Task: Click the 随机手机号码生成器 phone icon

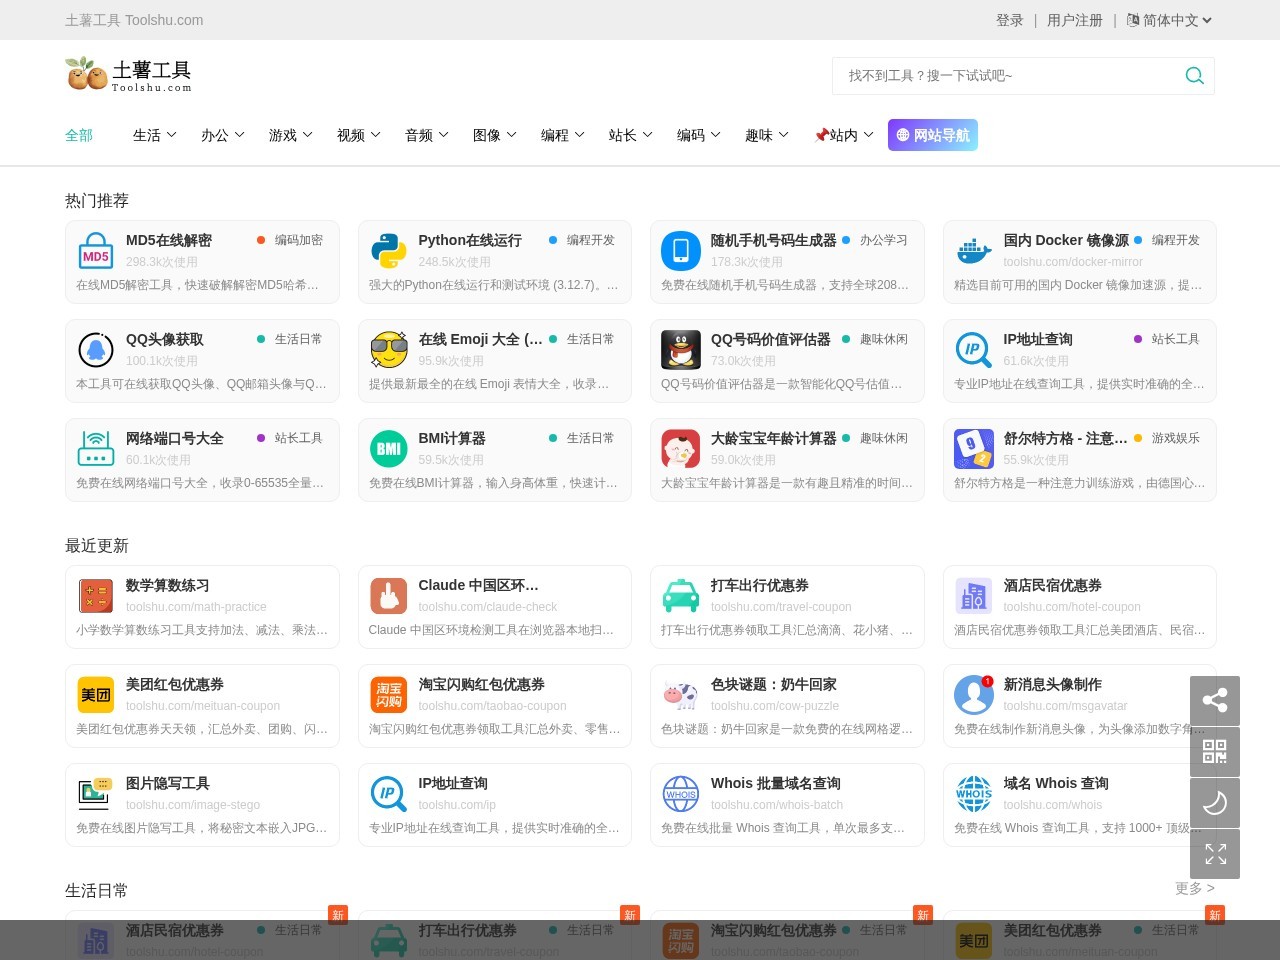Action: (x=681, y=250)
